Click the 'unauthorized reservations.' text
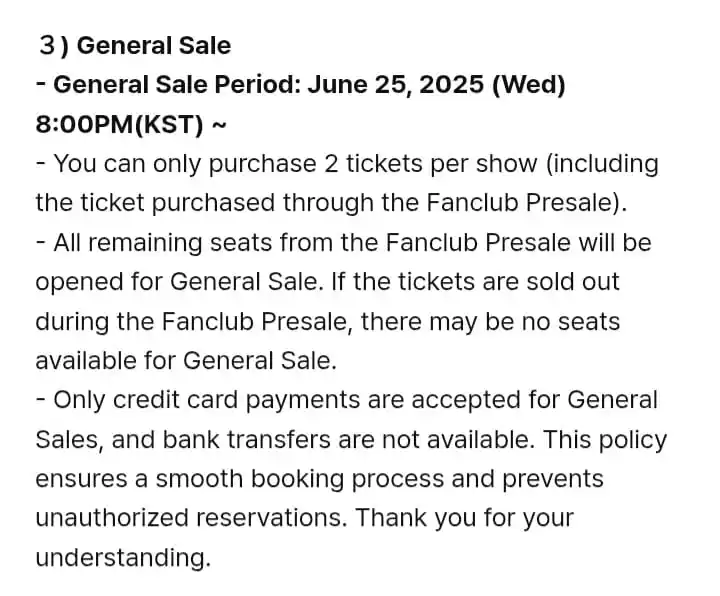The height and width of the screenshot is (596, 720). pyautogui.click(x=191, y=518)
